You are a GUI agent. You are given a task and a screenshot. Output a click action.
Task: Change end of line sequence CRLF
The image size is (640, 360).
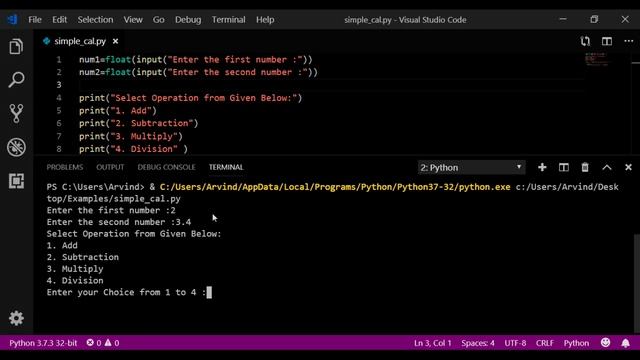pyautogui.click(x=544, y=343)
